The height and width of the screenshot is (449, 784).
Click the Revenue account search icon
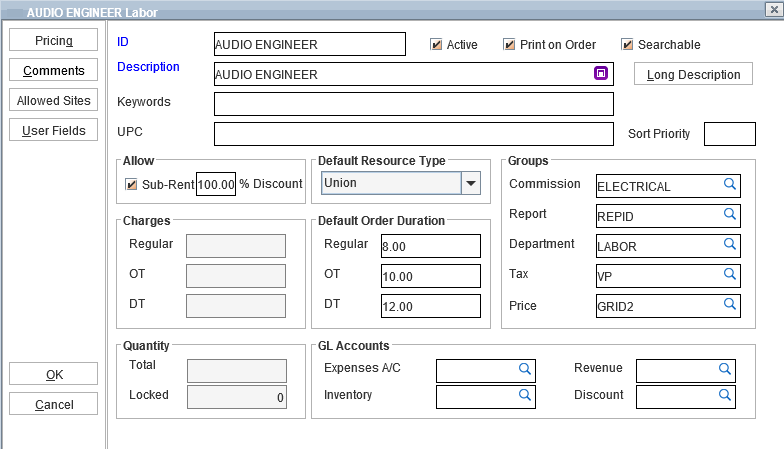[725, 369]
